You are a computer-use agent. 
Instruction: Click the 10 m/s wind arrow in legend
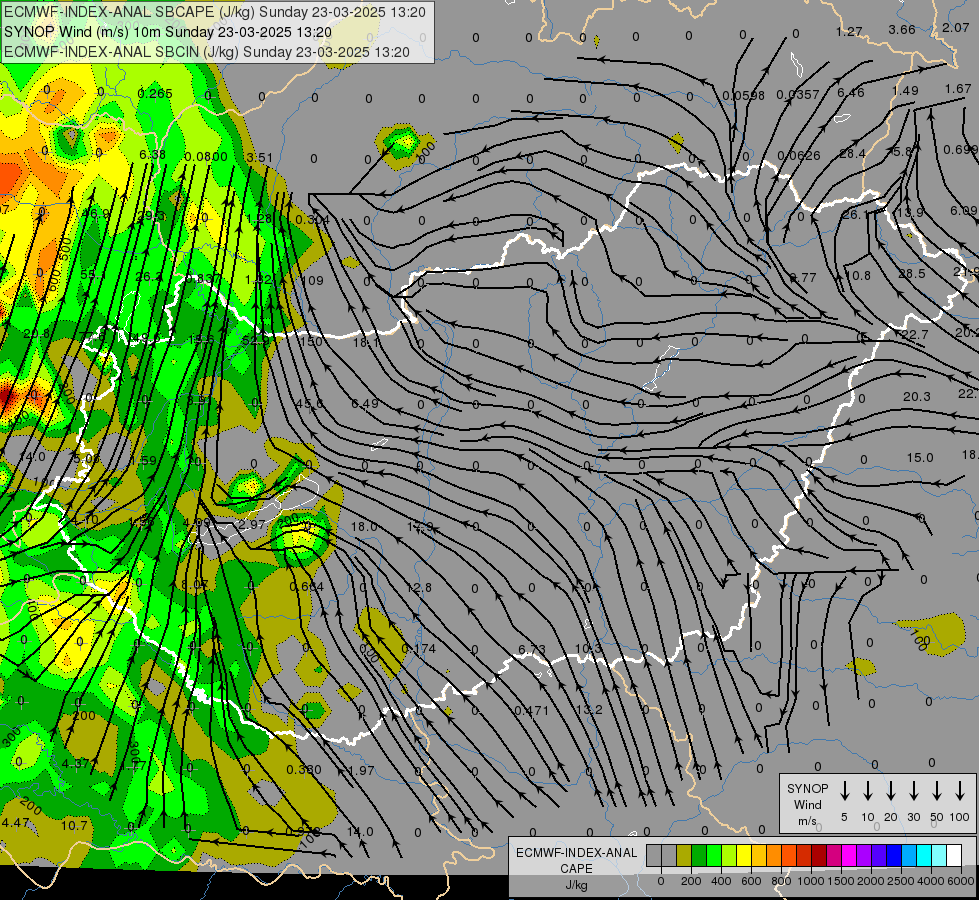[x=868, y=791]
